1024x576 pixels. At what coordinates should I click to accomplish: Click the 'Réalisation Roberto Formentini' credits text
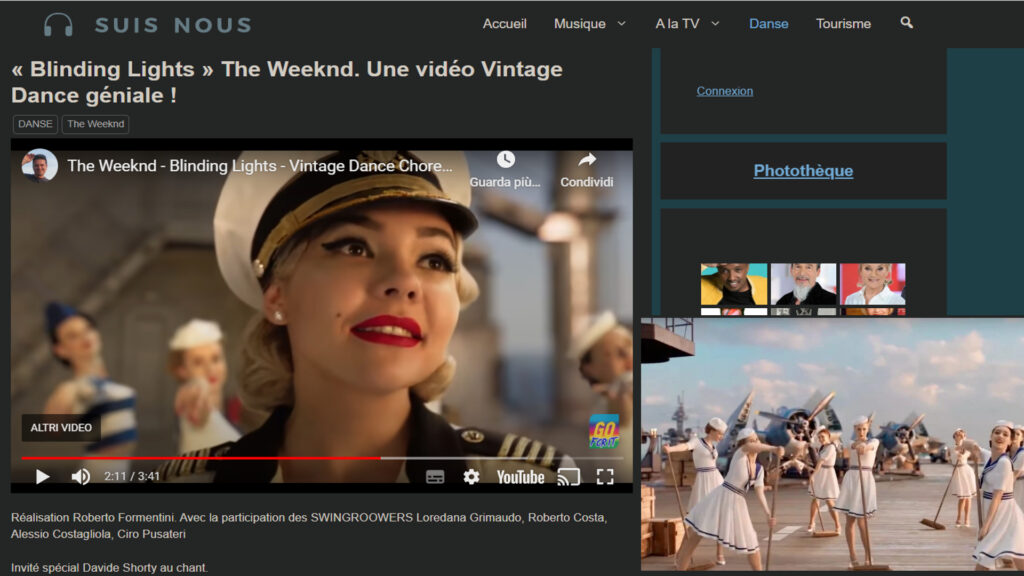(309, 526)
